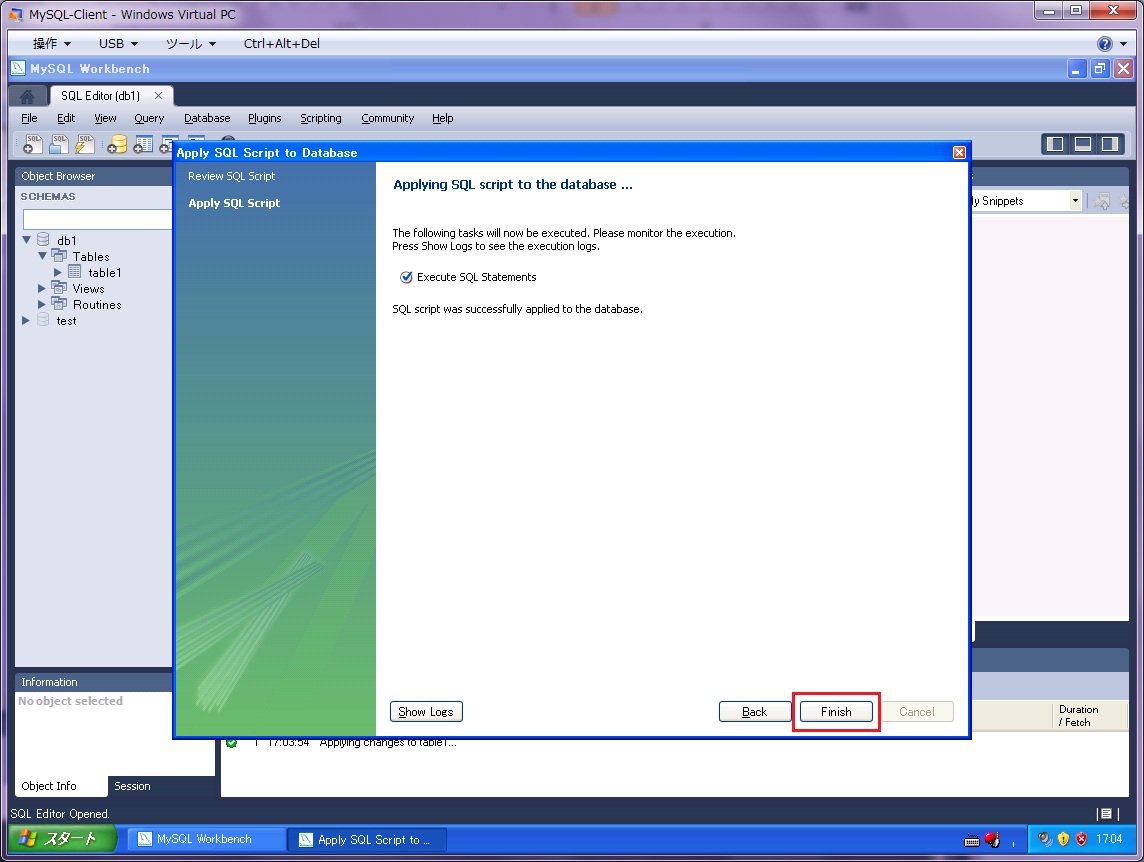Open the Query menu
The width and height of the screenshot is (1144, 862).
149,118
